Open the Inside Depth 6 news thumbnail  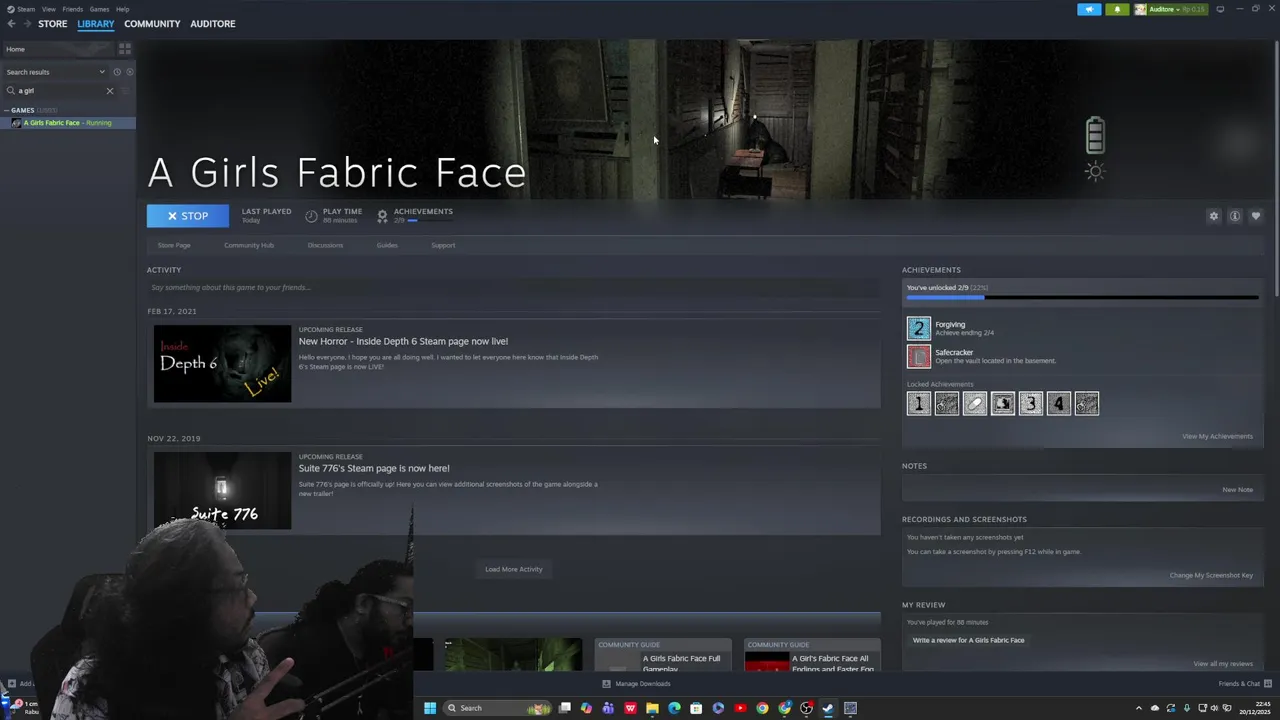222,364
